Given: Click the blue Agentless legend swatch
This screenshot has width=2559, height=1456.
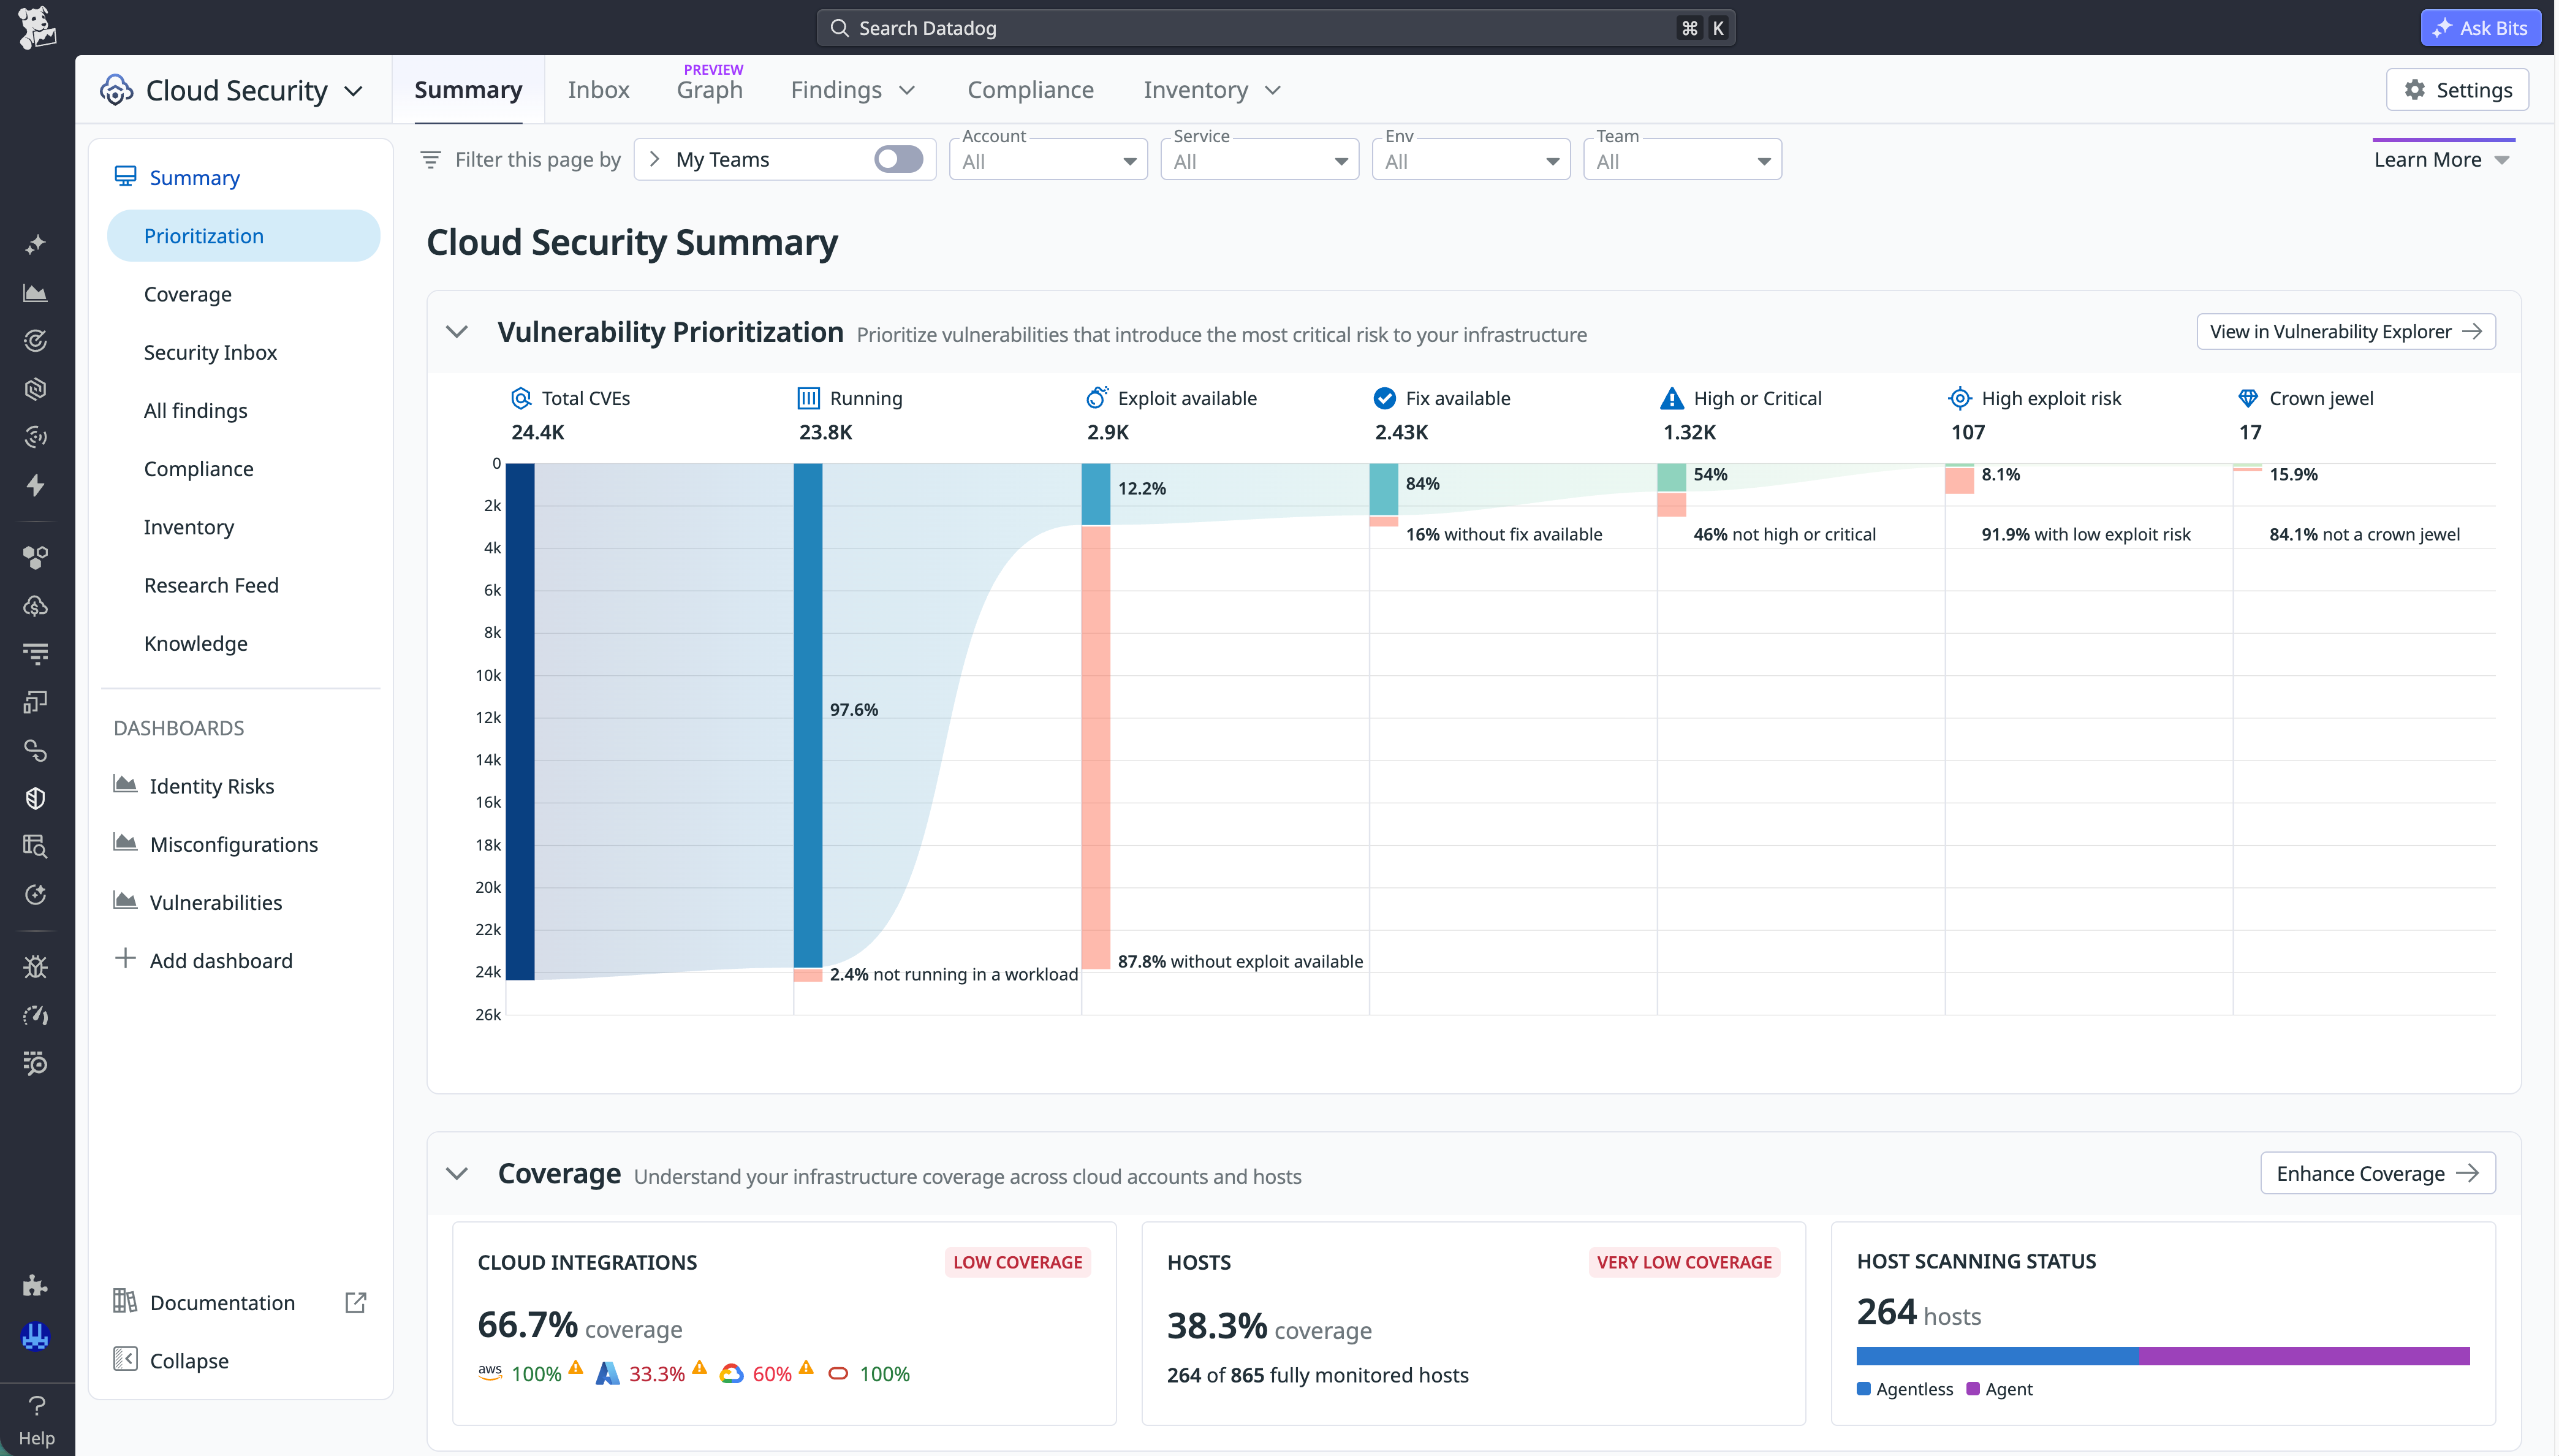Looking at the screenshot, I should [x=1863, y=1389].
